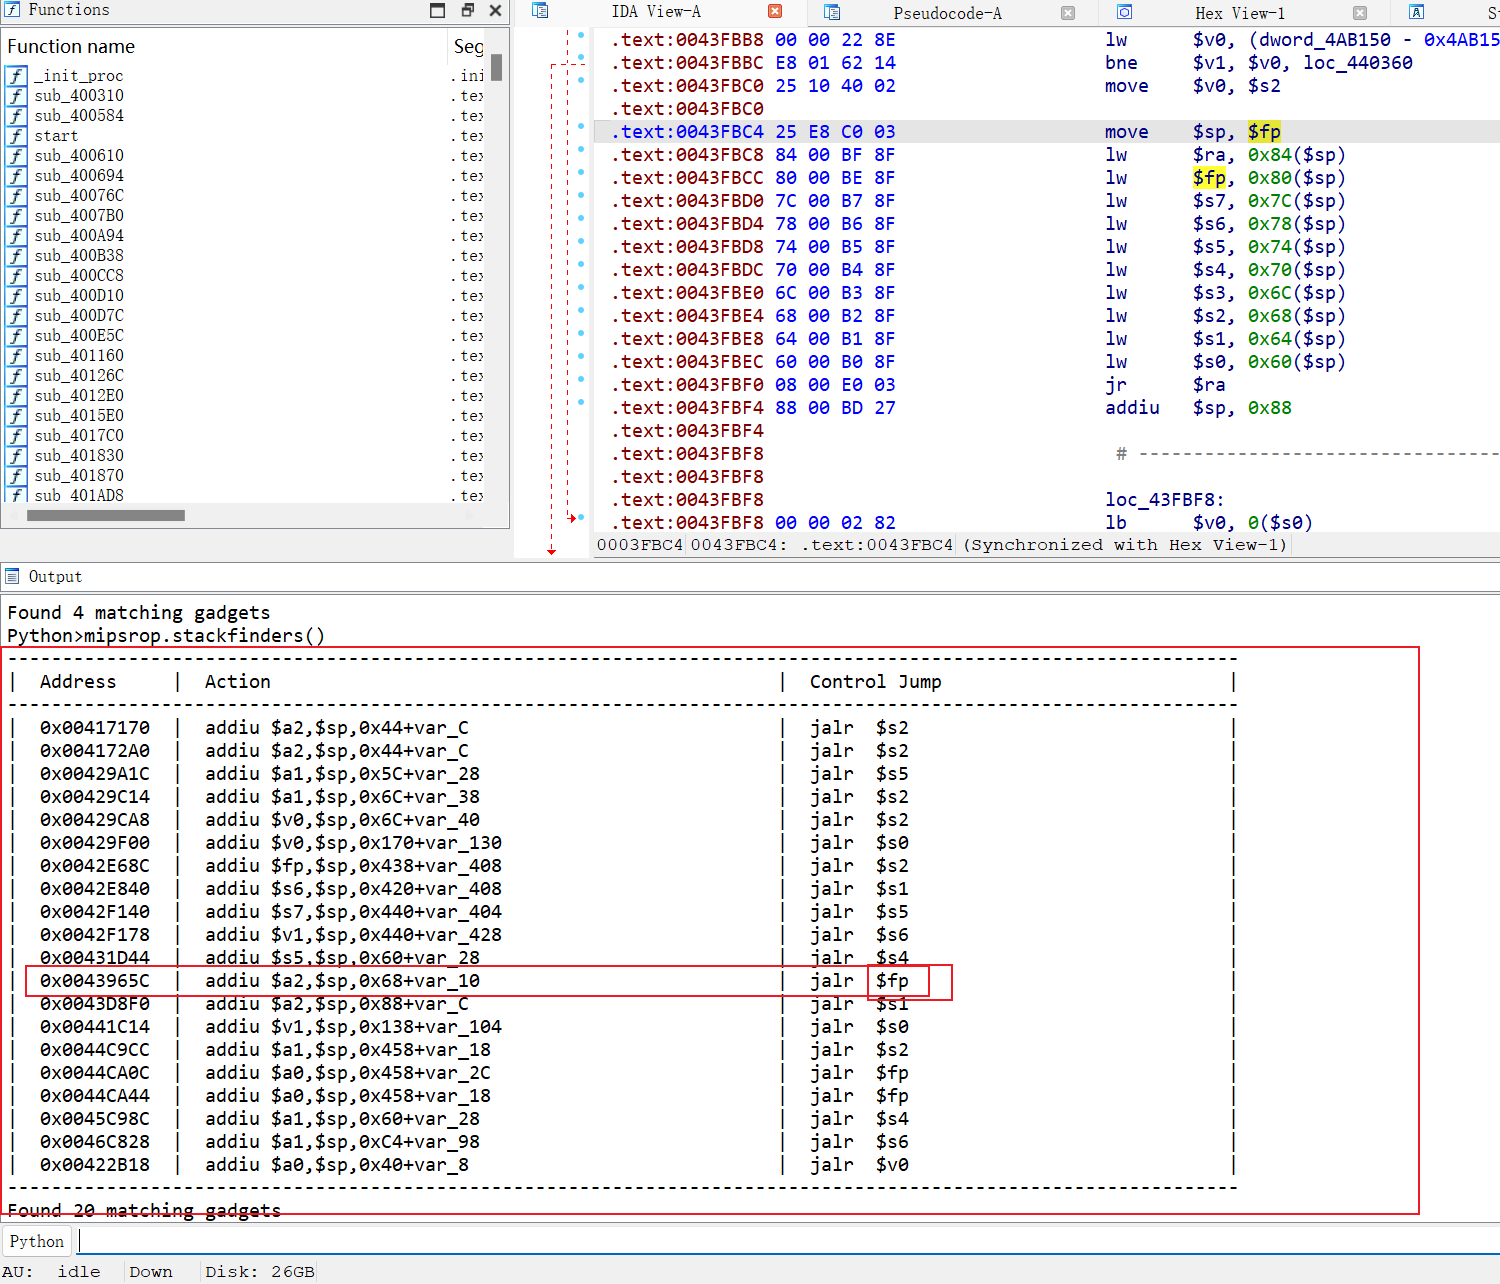Viewport: 1500px width, 1284px height.
Task: Click gadget address 0x0043965C in output
Action: tap(95, 981)
